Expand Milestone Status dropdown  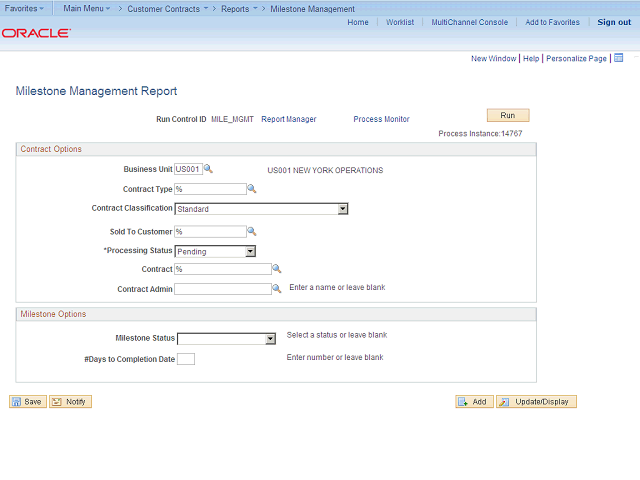(270, 339)
